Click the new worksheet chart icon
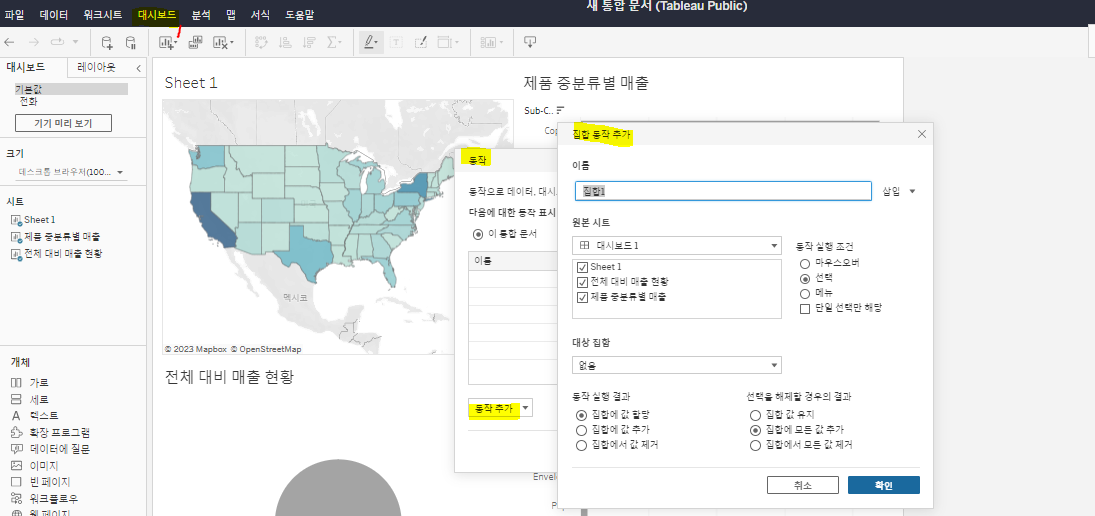The height and width of the screenshot is (516, 1095). click(x=166, y=43)
